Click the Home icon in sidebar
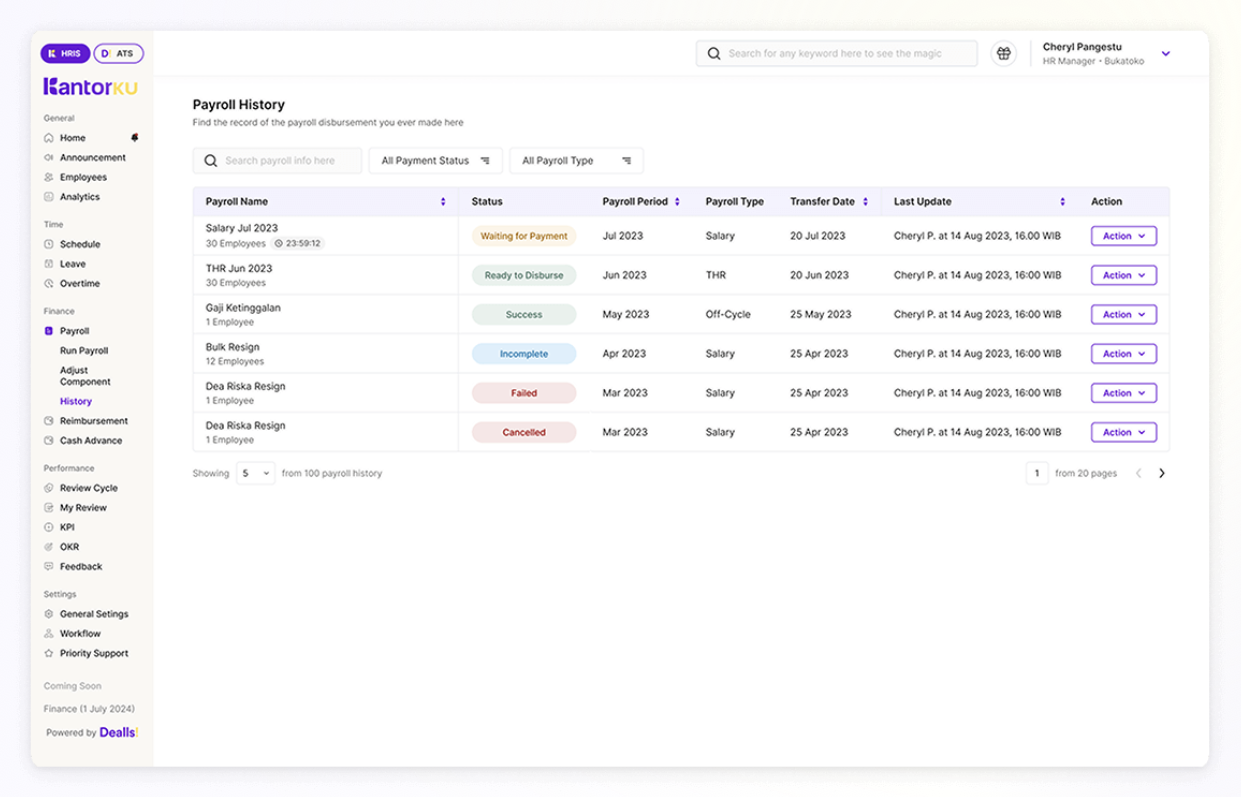This screenshot has width=1241, height=797. click(49, 138)
